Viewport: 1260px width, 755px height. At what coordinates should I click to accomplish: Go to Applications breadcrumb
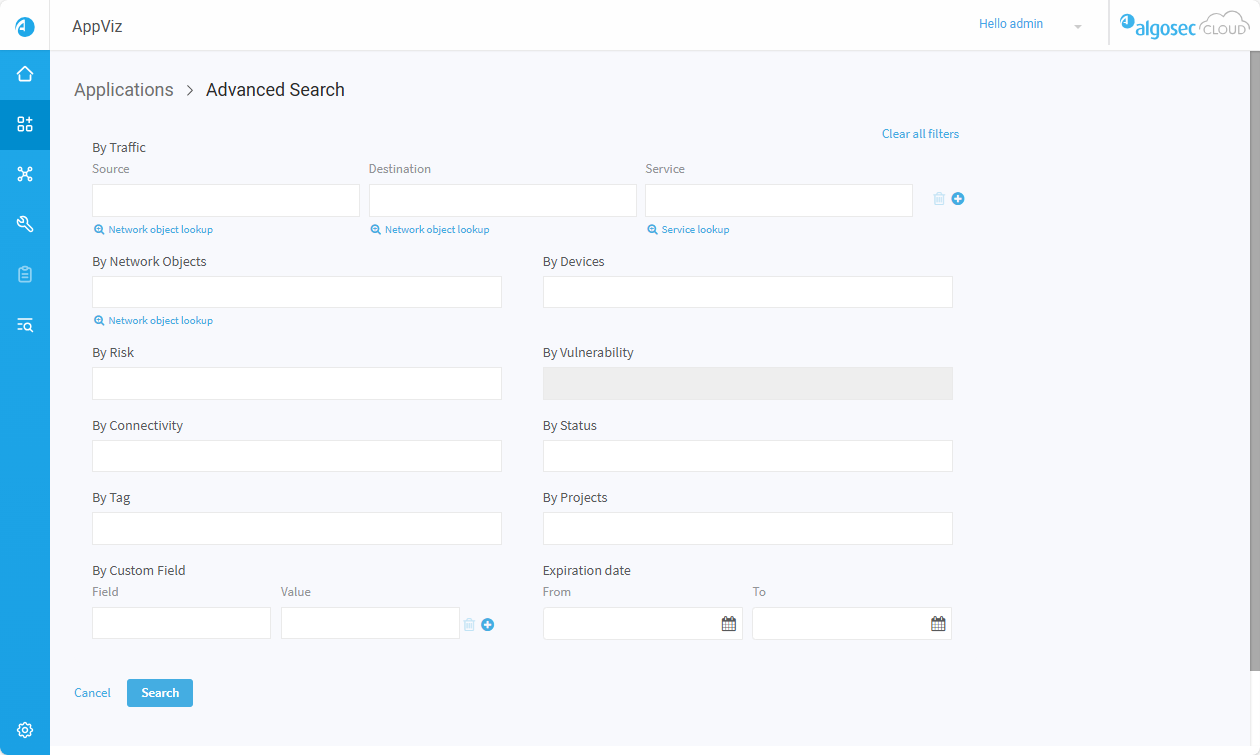click(124, 90)
